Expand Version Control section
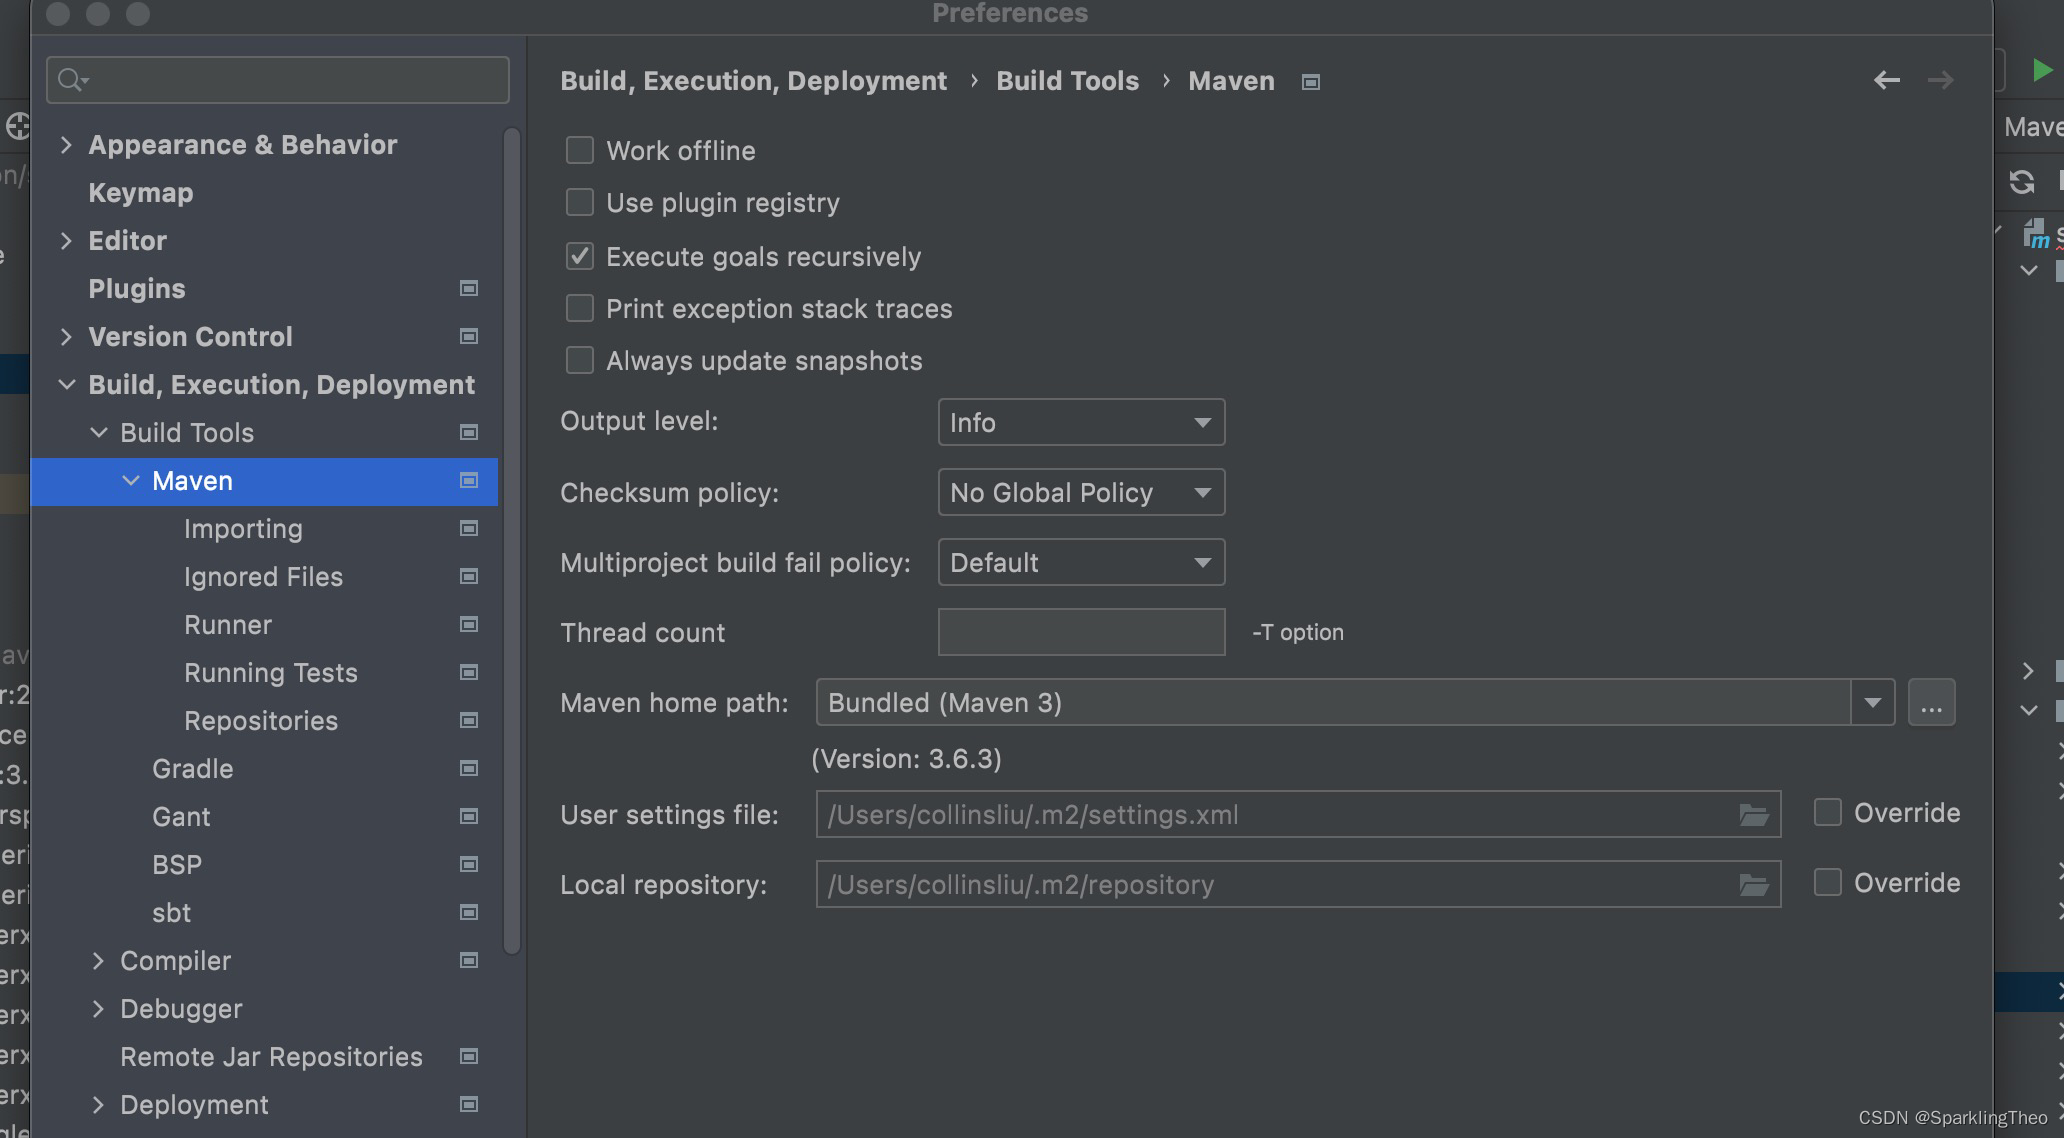2064x1138 pixels. 66,337
